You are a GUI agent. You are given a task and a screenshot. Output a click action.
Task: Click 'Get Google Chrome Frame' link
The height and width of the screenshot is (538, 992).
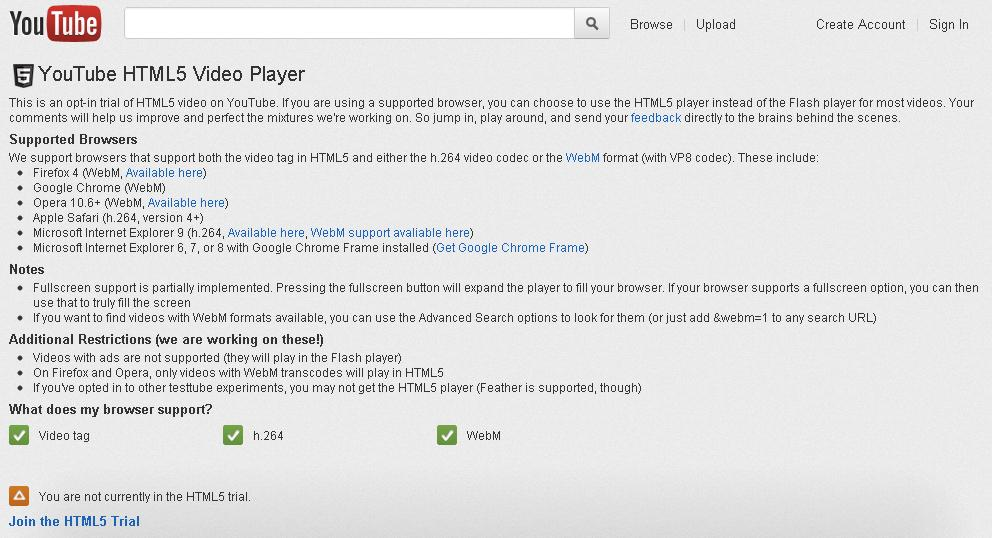click(x=511, y=247)
